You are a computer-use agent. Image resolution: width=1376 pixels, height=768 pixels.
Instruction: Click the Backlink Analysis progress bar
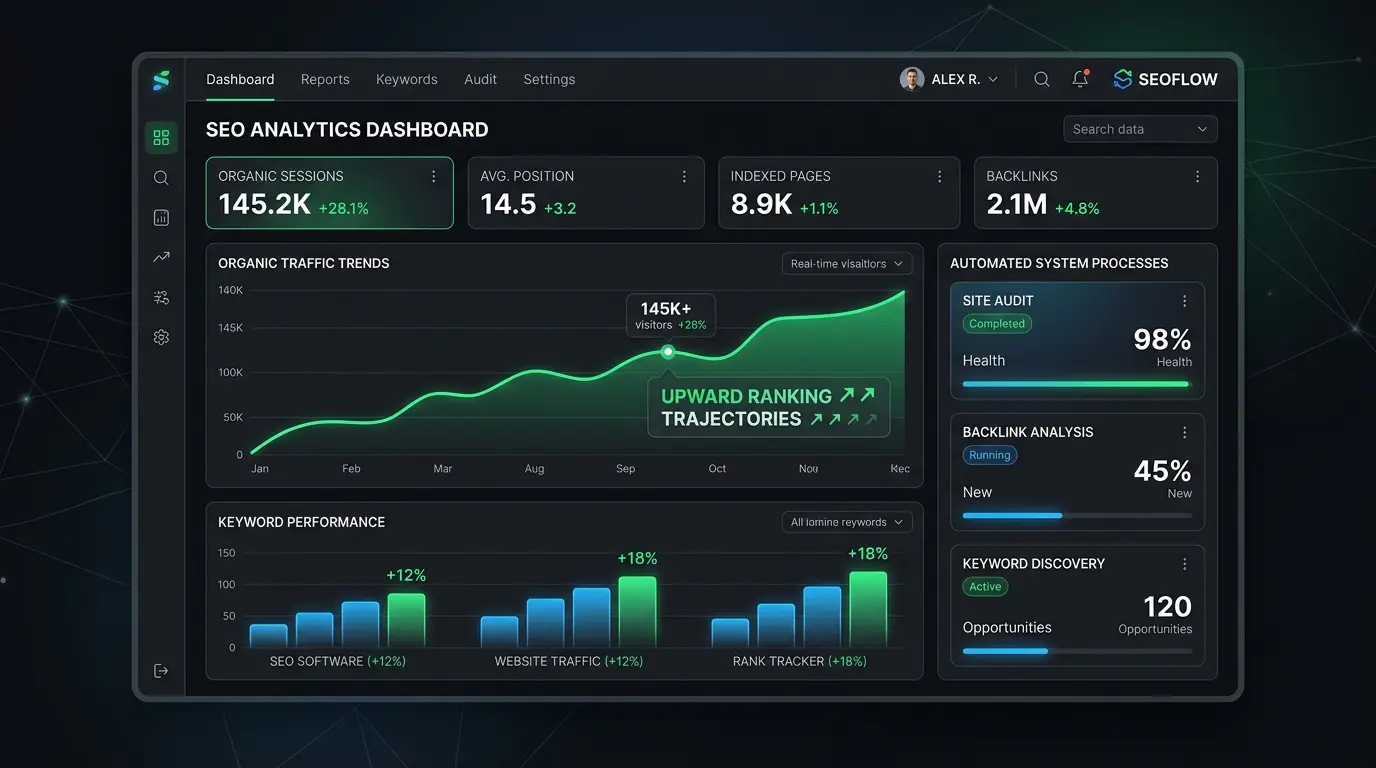(x=1077, y=516)
